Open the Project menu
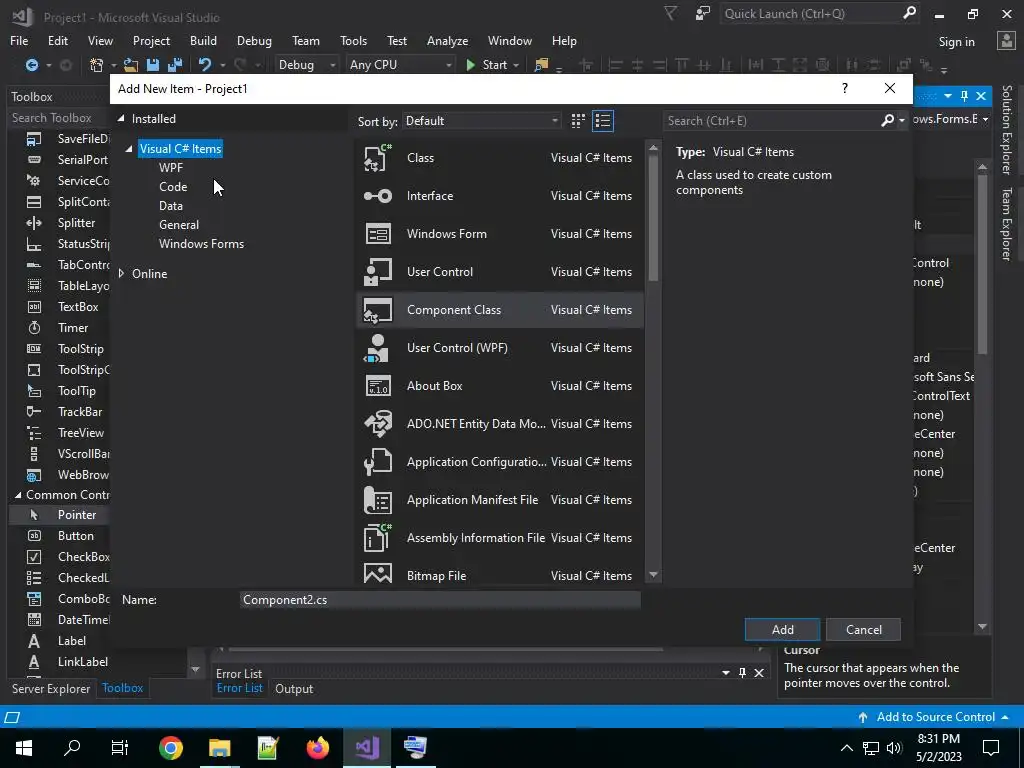The width and height of the screenshot is (1024, 768). [152, 40]
